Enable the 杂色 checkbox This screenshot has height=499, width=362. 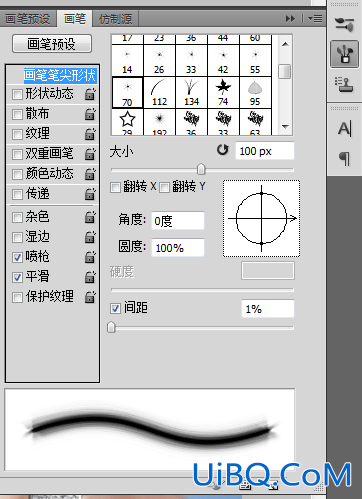[x=17, y=217]
